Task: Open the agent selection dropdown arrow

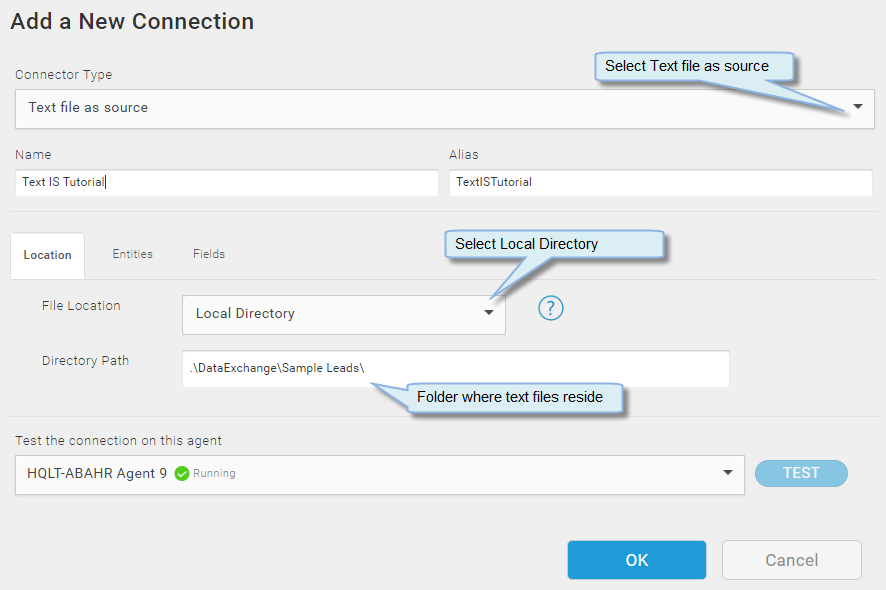Action: (x=728, y=472)
